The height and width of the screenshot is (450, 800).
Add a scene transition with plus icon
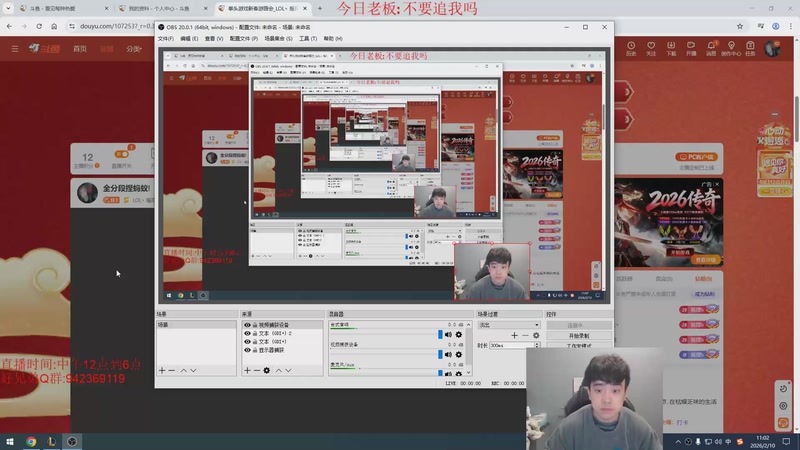[514, 335]
